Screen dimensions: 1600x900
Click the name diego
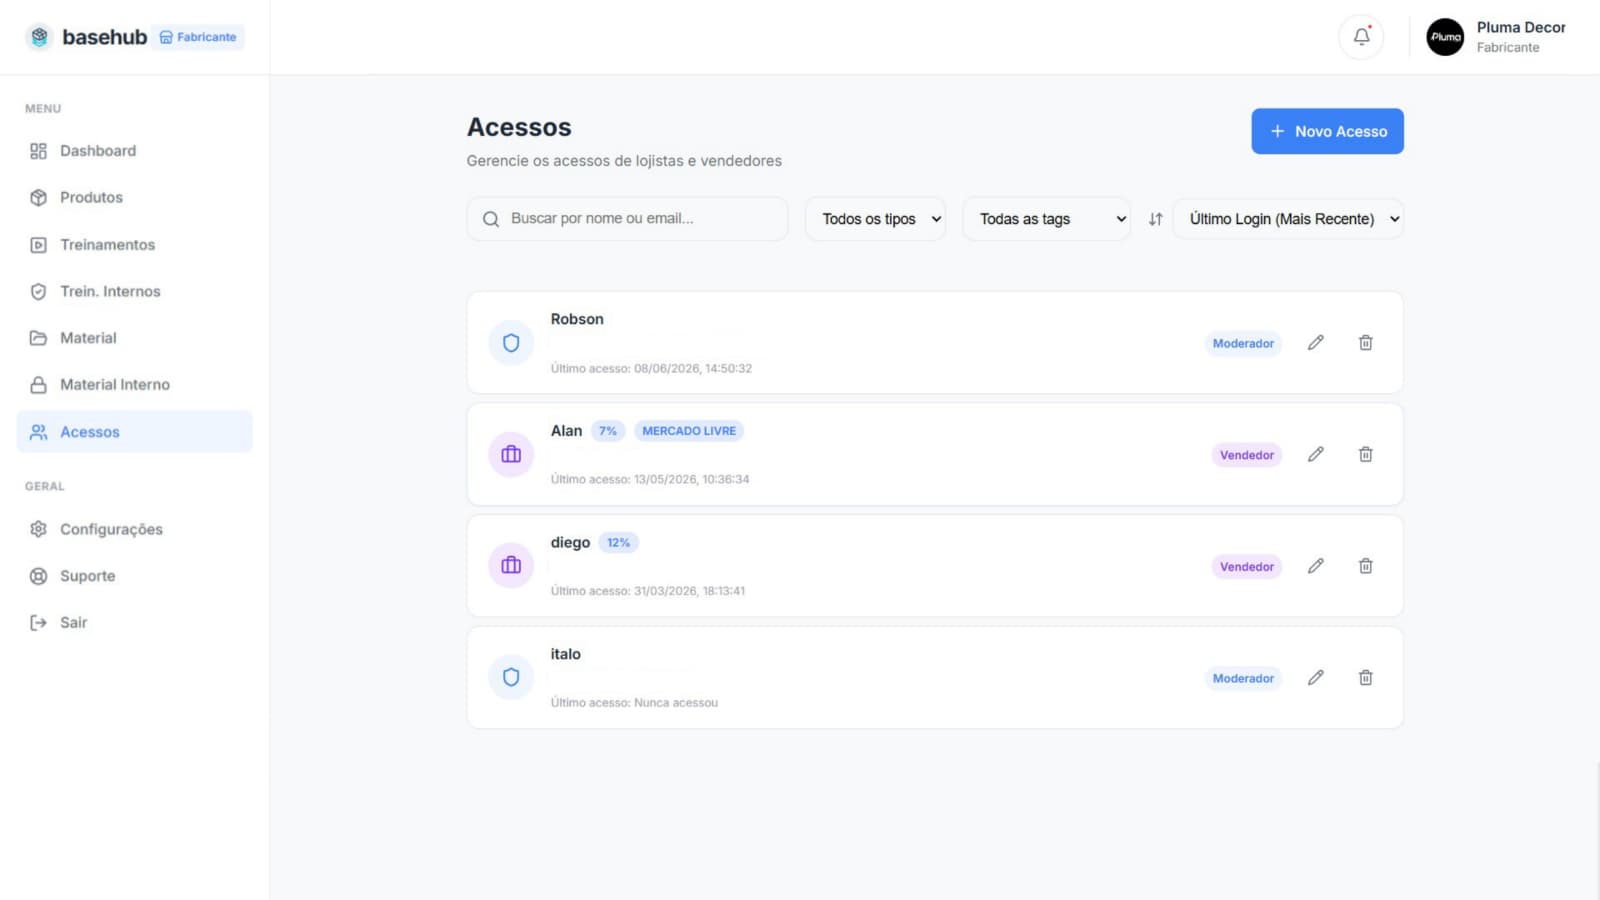click(x=570, y=543)
